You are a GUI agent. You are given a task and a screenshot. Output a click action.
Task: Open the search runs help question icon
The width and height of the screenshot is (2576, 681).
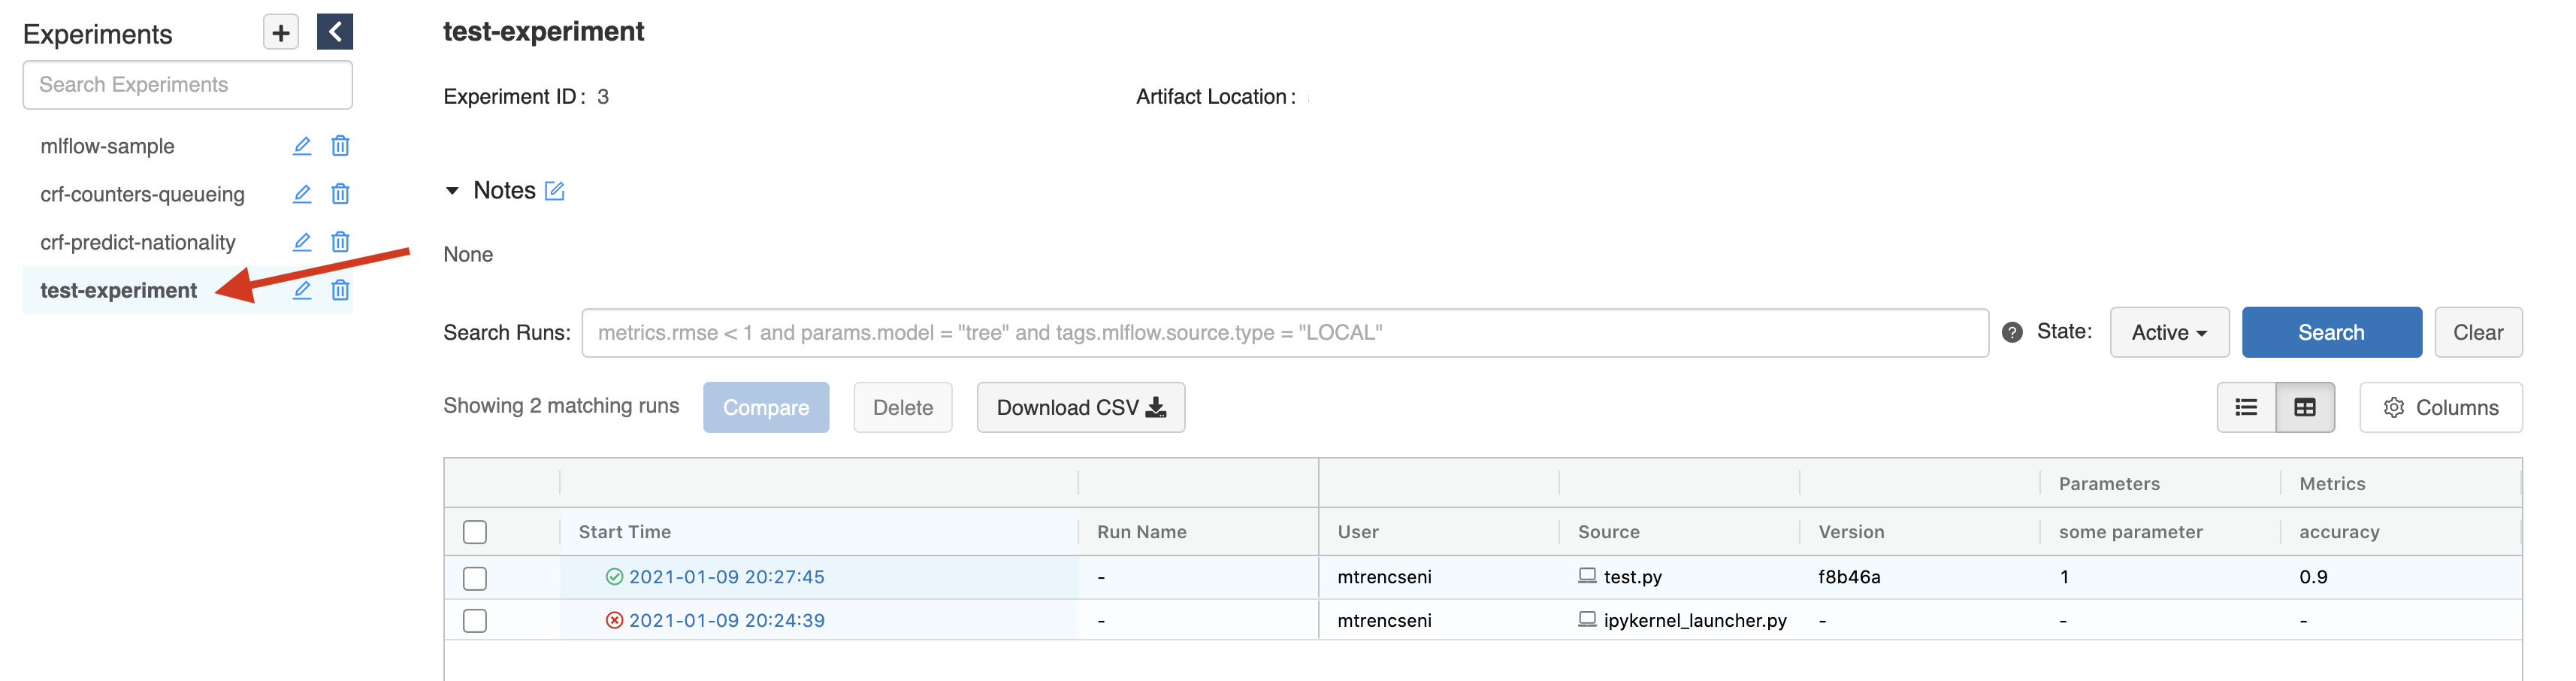2012,333
